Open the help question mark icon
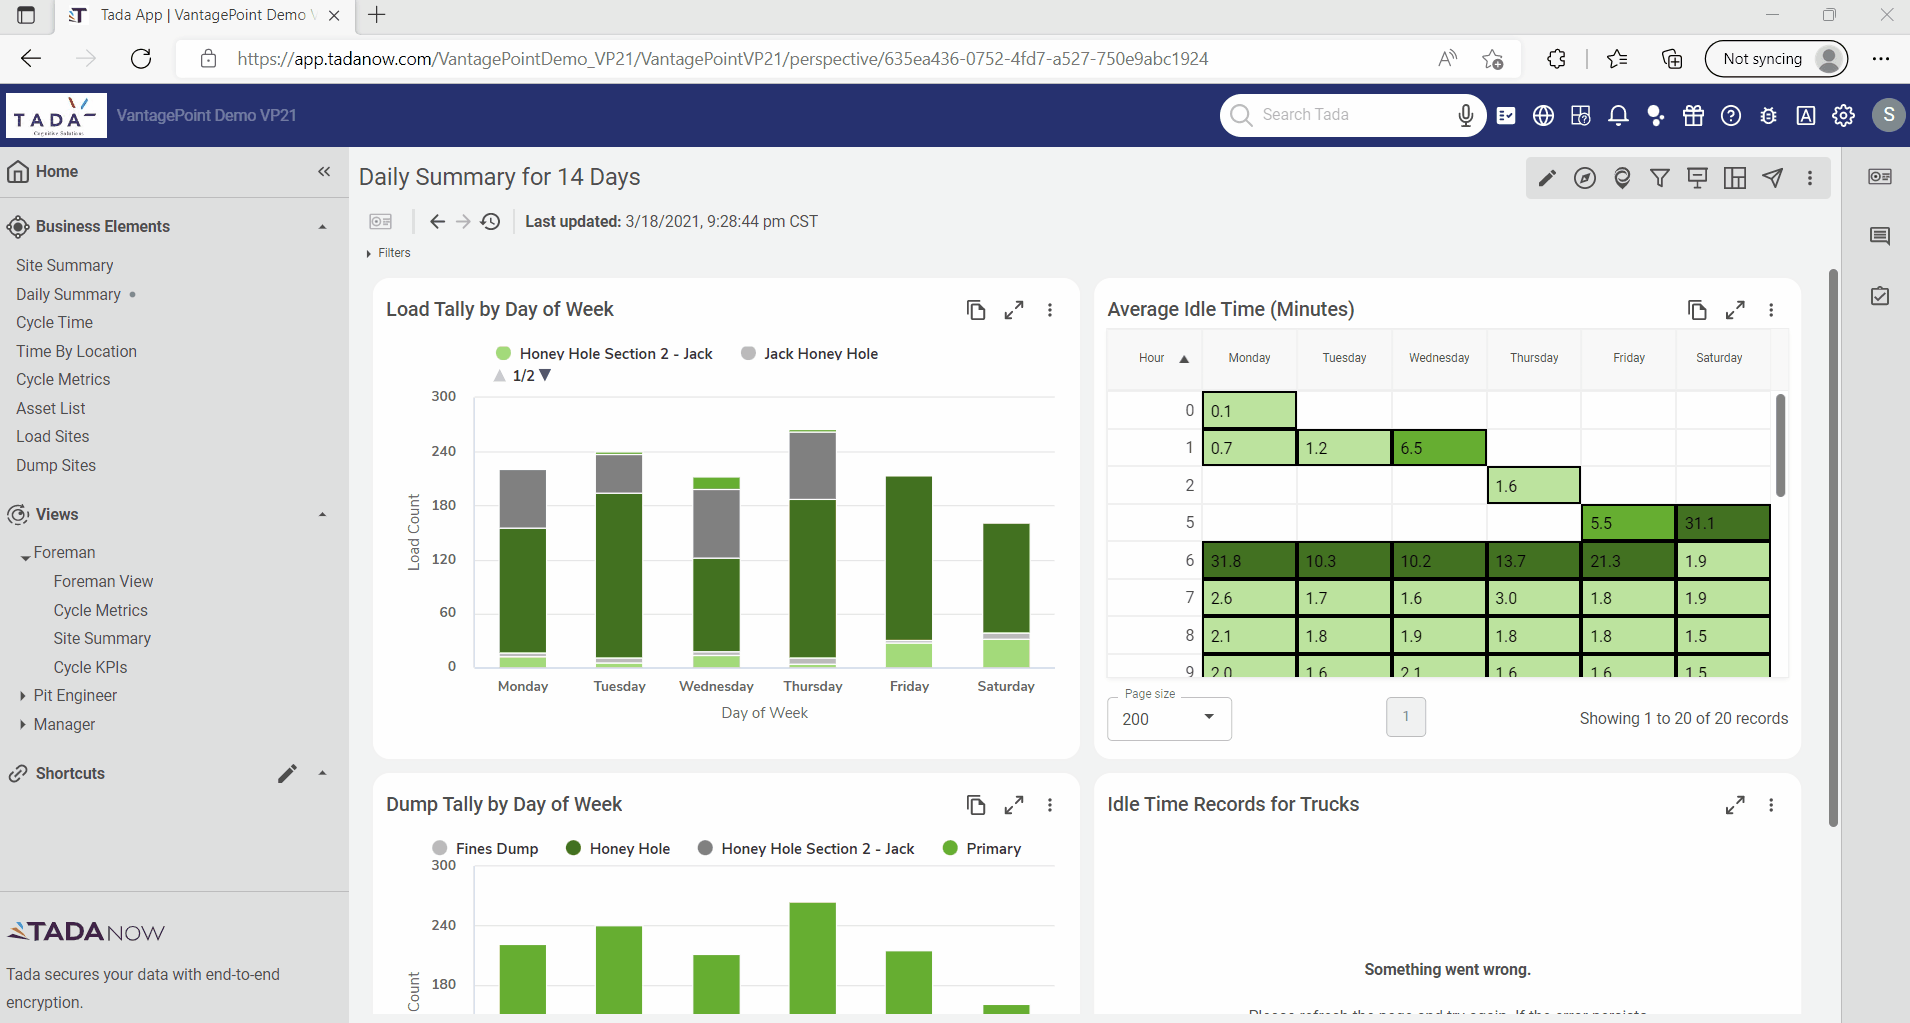Screen dimensions: 1910x1023 point(1731,116)
